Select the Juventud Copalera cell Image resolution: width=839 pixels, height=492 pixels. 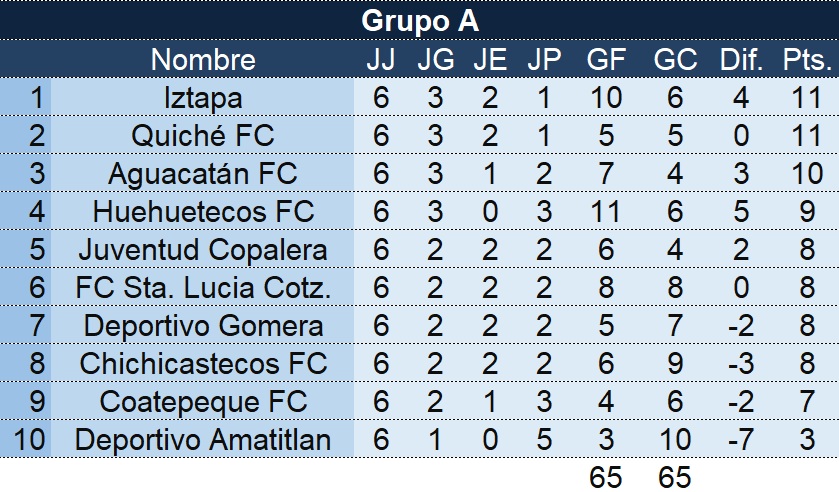click(x=203, y=249)
